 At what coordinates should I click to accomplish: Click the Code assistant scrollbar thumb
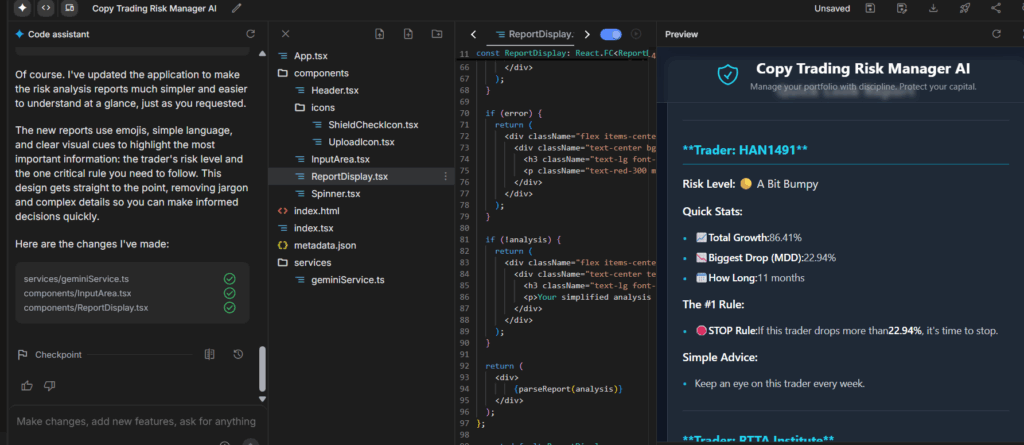click(263, 369)
